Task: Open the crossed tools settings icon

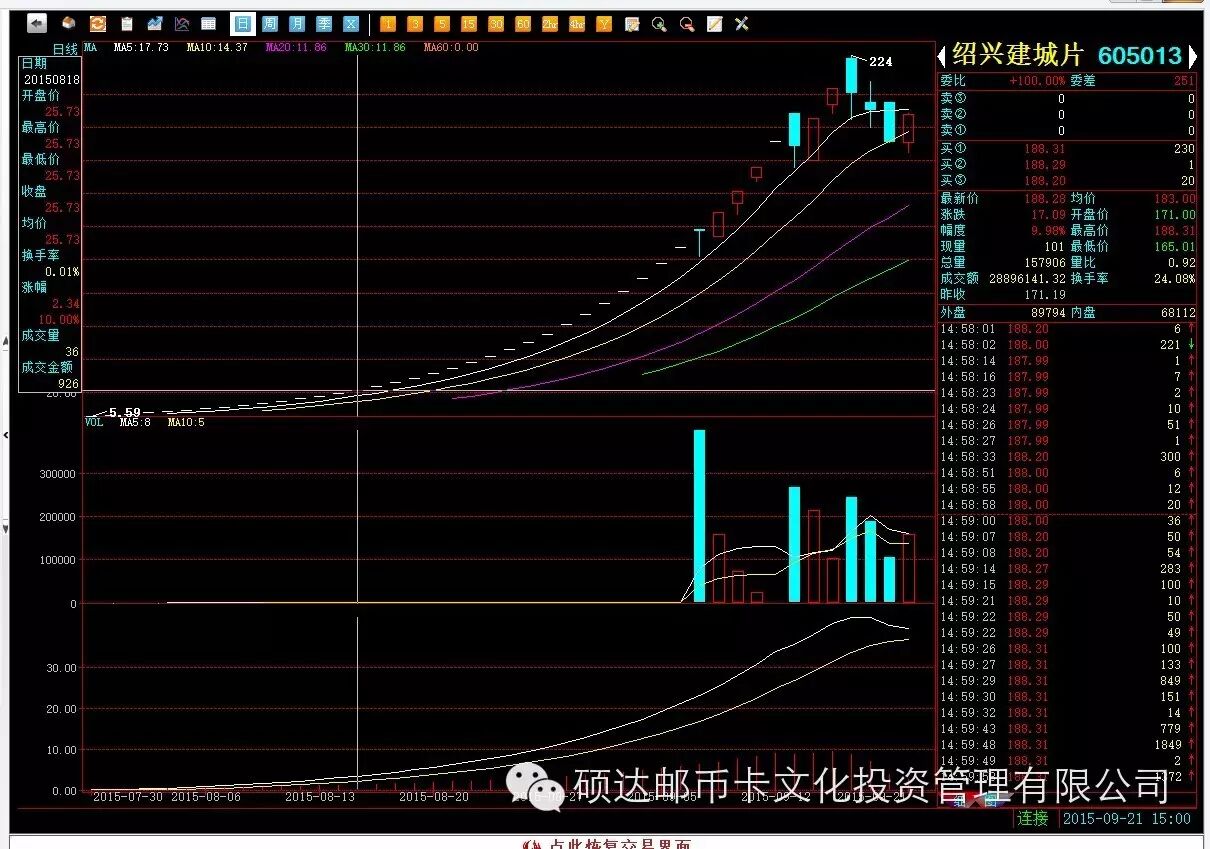Action: pyautogui.click(x=741, y=23)
